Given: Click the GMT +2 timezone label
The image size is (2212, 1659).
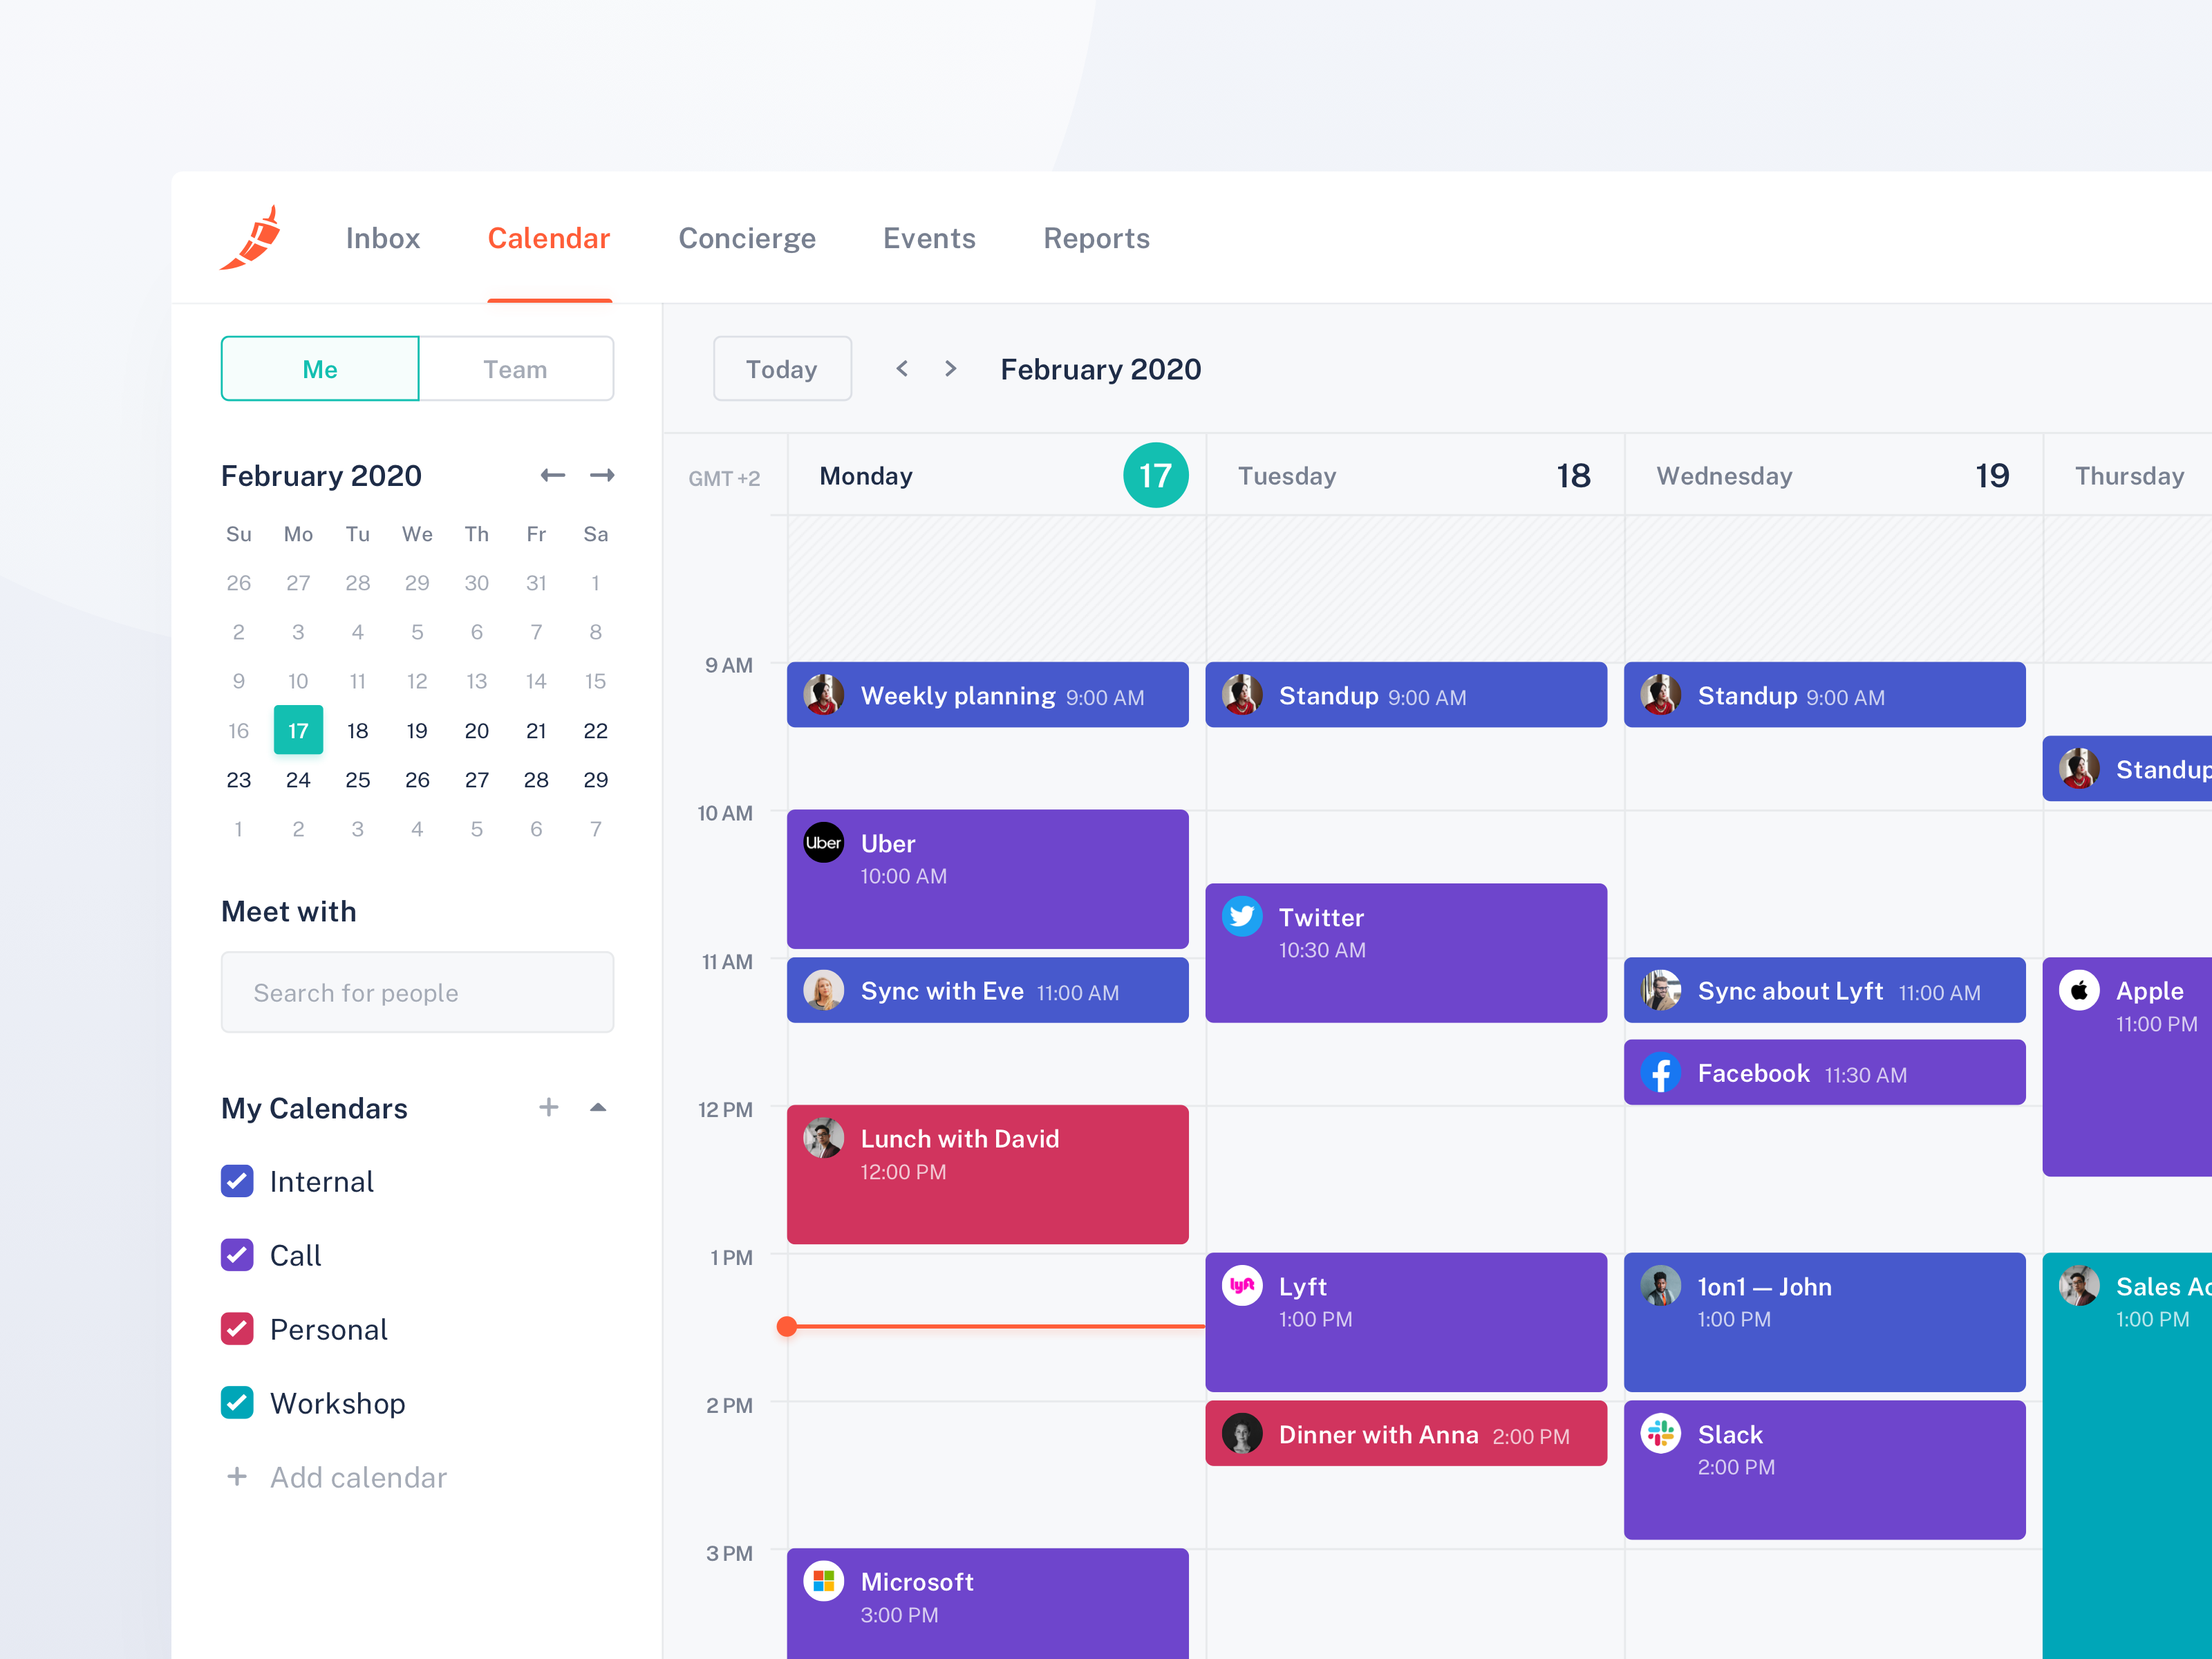Looking at the screenshot, I should point(724,478).
